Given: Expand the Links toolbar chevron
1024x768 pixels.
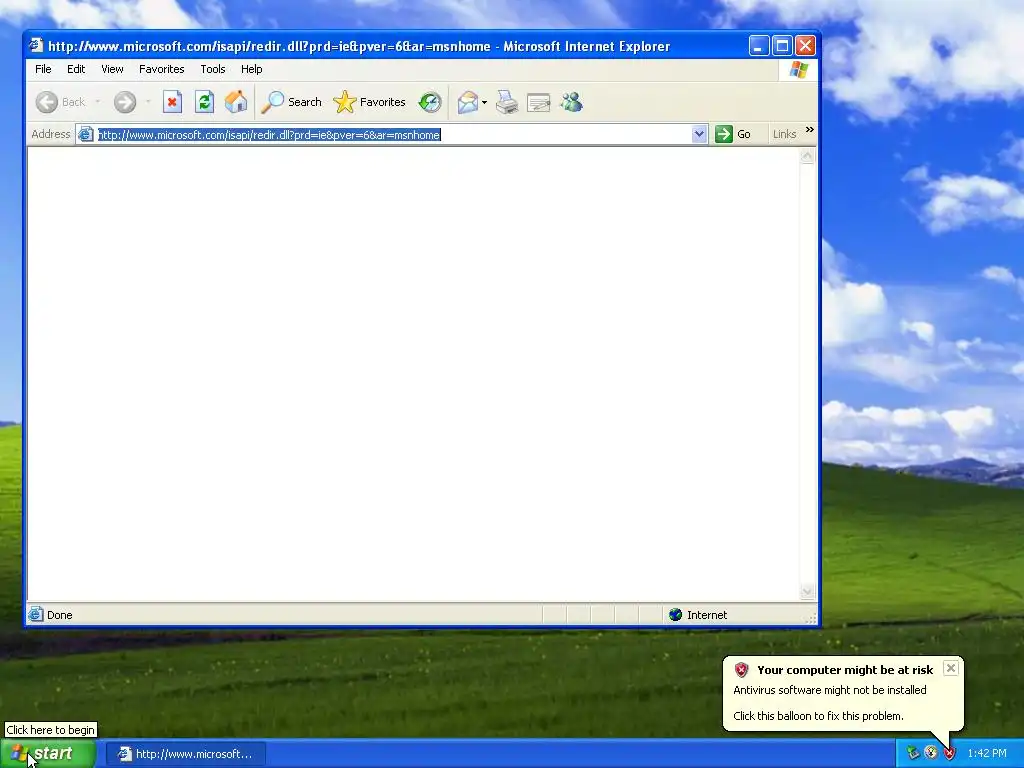Looking at the screenshot, I should pos(810,130).
